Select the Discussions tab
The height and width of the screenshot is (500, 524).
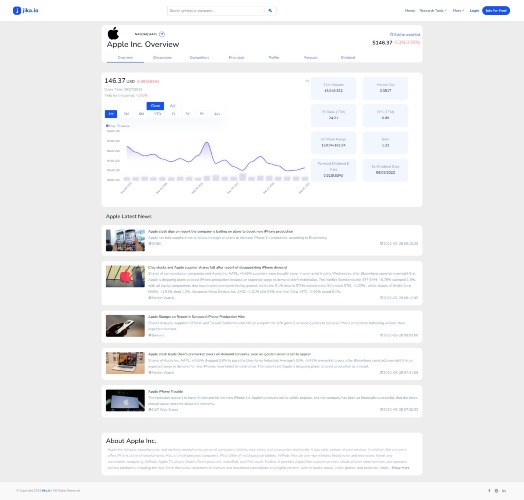click(162, 57)
